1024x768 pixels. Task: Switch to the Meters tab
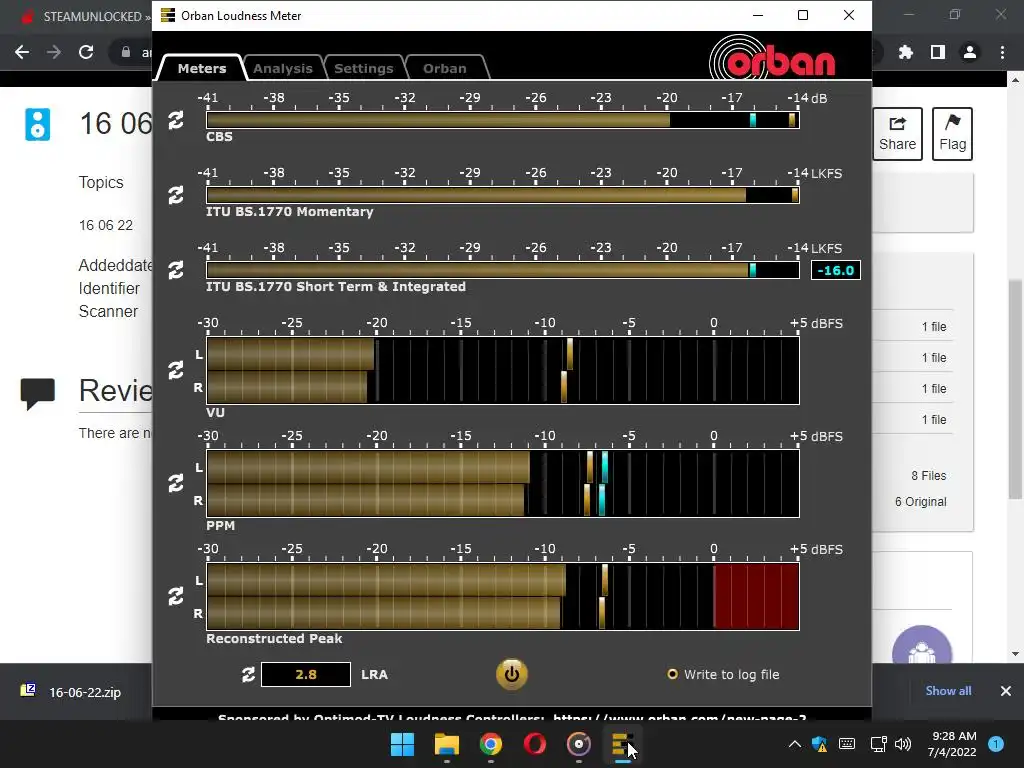pyautogui.click(x=201, y=68)
